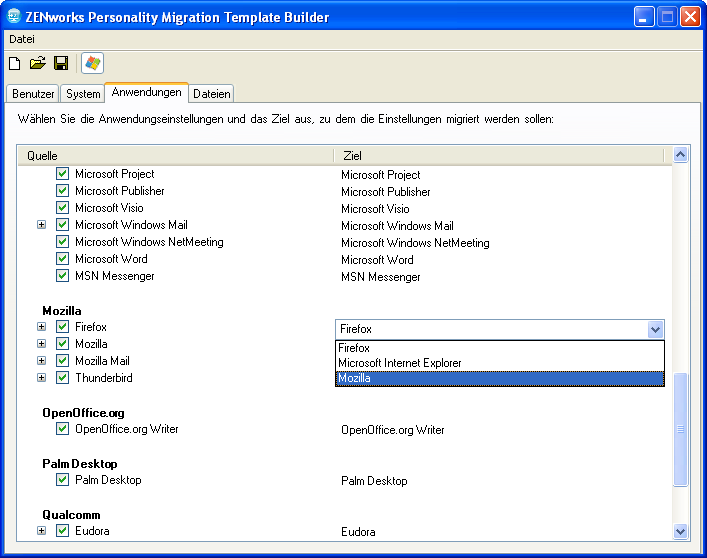Switch to the Benutzer tab

point(33,94)
